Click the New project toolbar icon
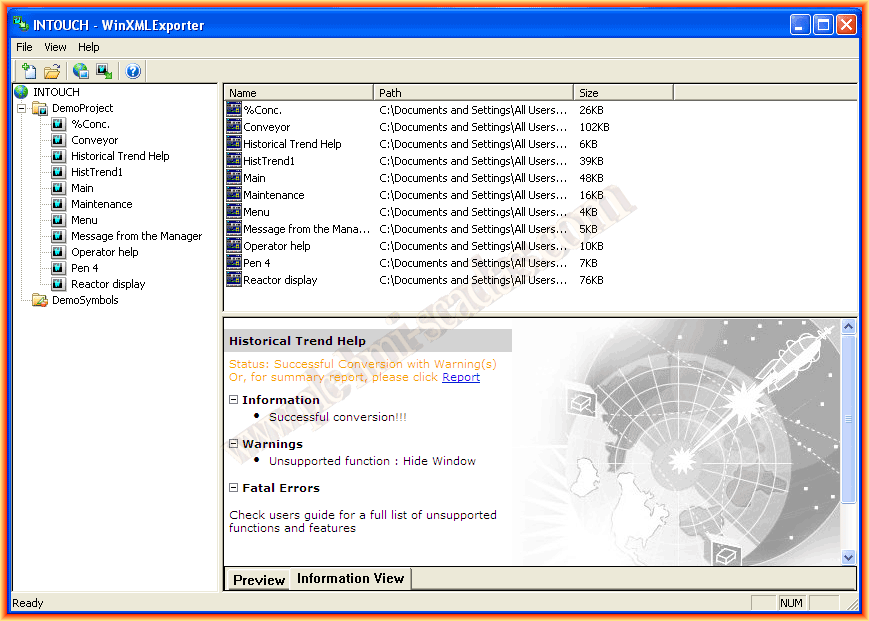The height and width of the screenshot is (621, 869). coord(29,71)
